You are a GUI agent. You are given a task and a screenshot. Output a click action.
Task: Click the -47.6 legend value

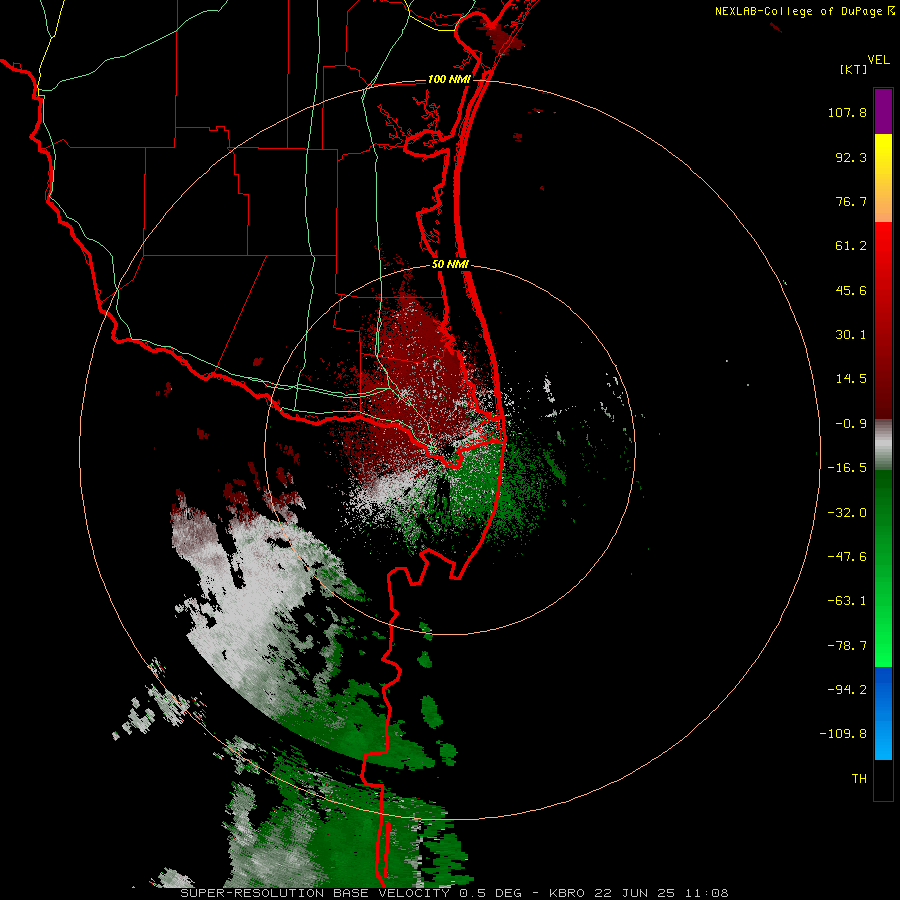pyautogui.click(x=847, y=557)
